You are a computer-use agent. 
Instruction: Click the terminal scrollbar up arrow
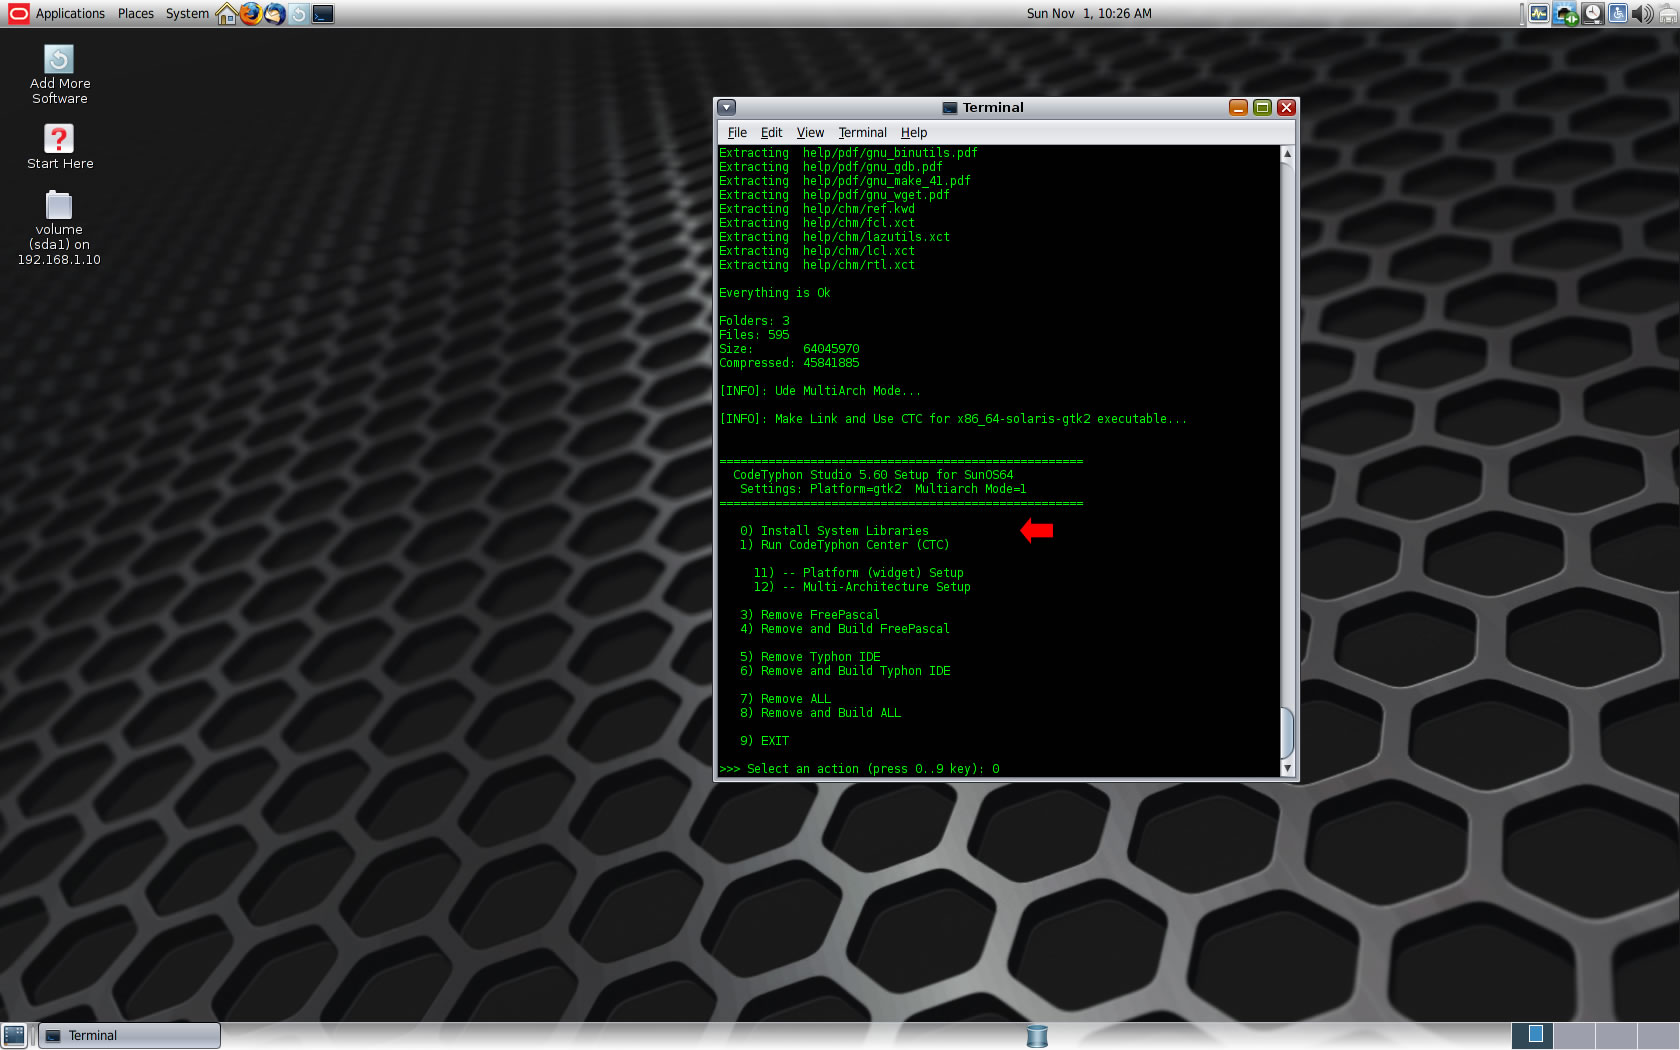[x=1287, y=153]
